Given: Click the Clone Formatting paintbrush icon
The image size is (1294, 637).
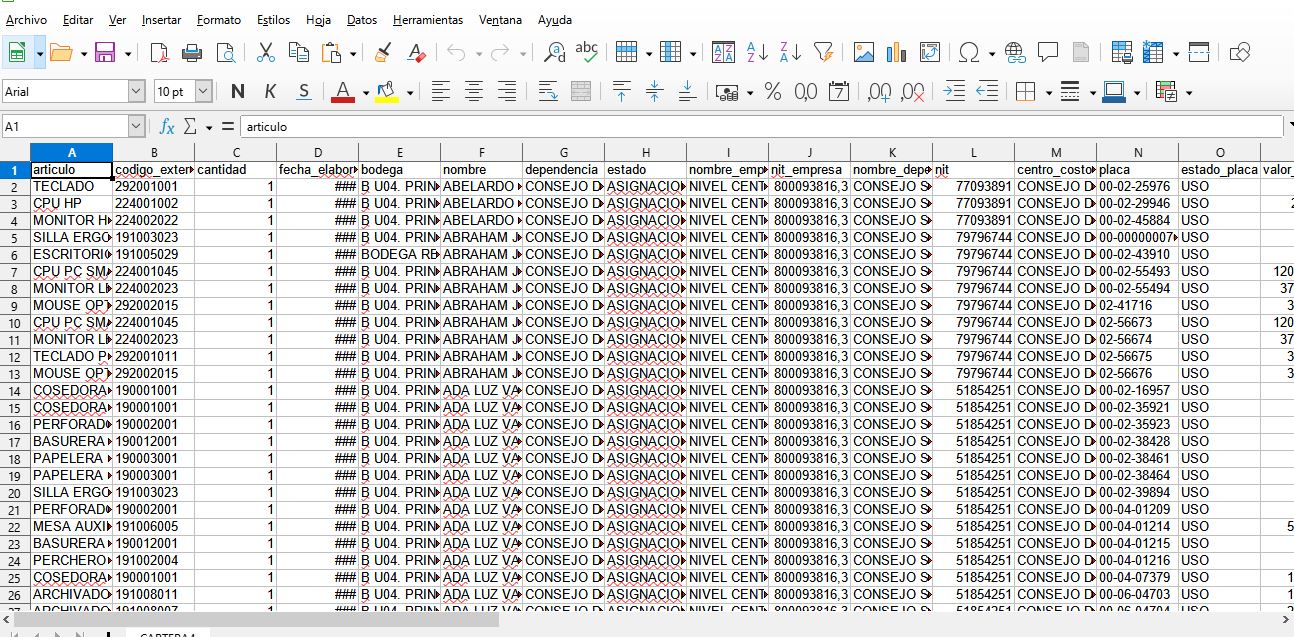Looking at the screenshot, I should [382, 53].
